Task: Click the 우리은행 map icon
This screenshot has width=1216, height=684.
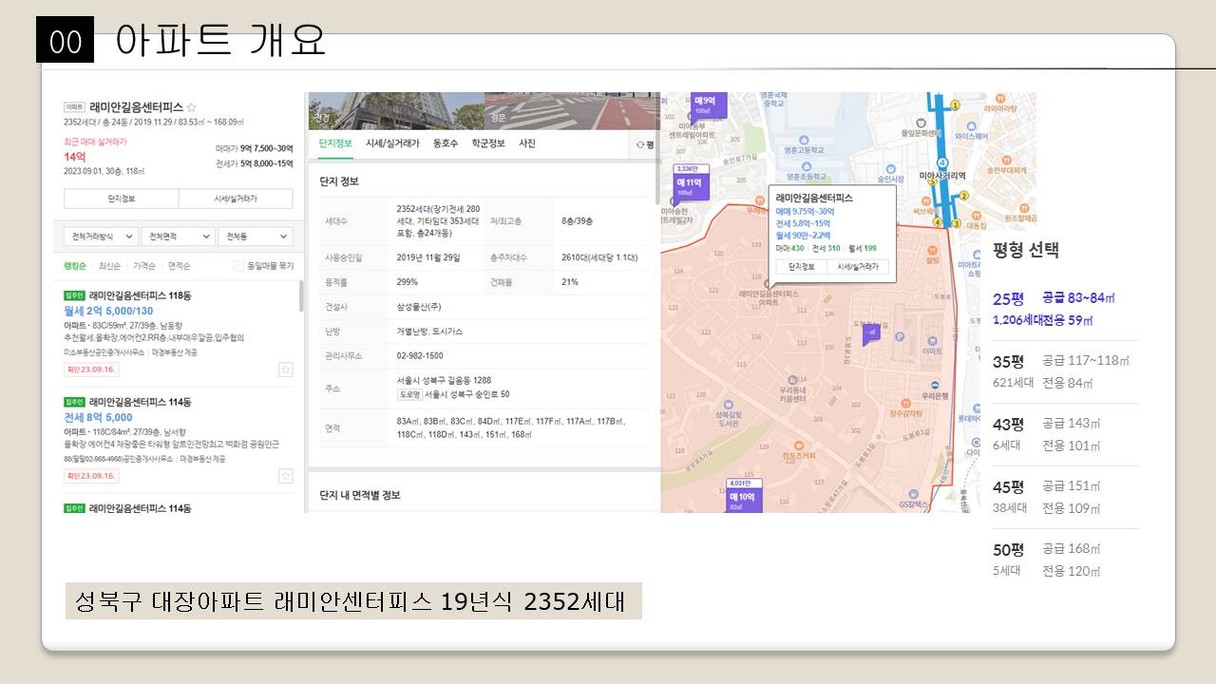Action: 934,386
